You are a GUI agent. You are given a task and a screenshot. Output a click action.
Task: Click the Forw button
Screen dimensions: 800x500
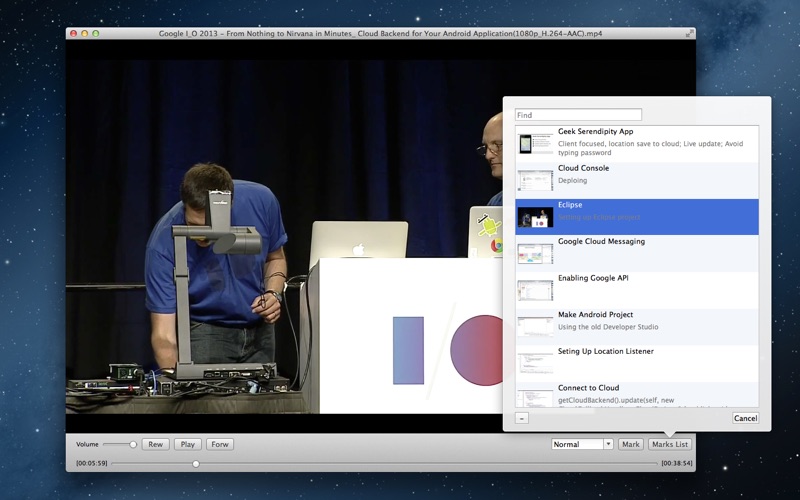point(220,444)
